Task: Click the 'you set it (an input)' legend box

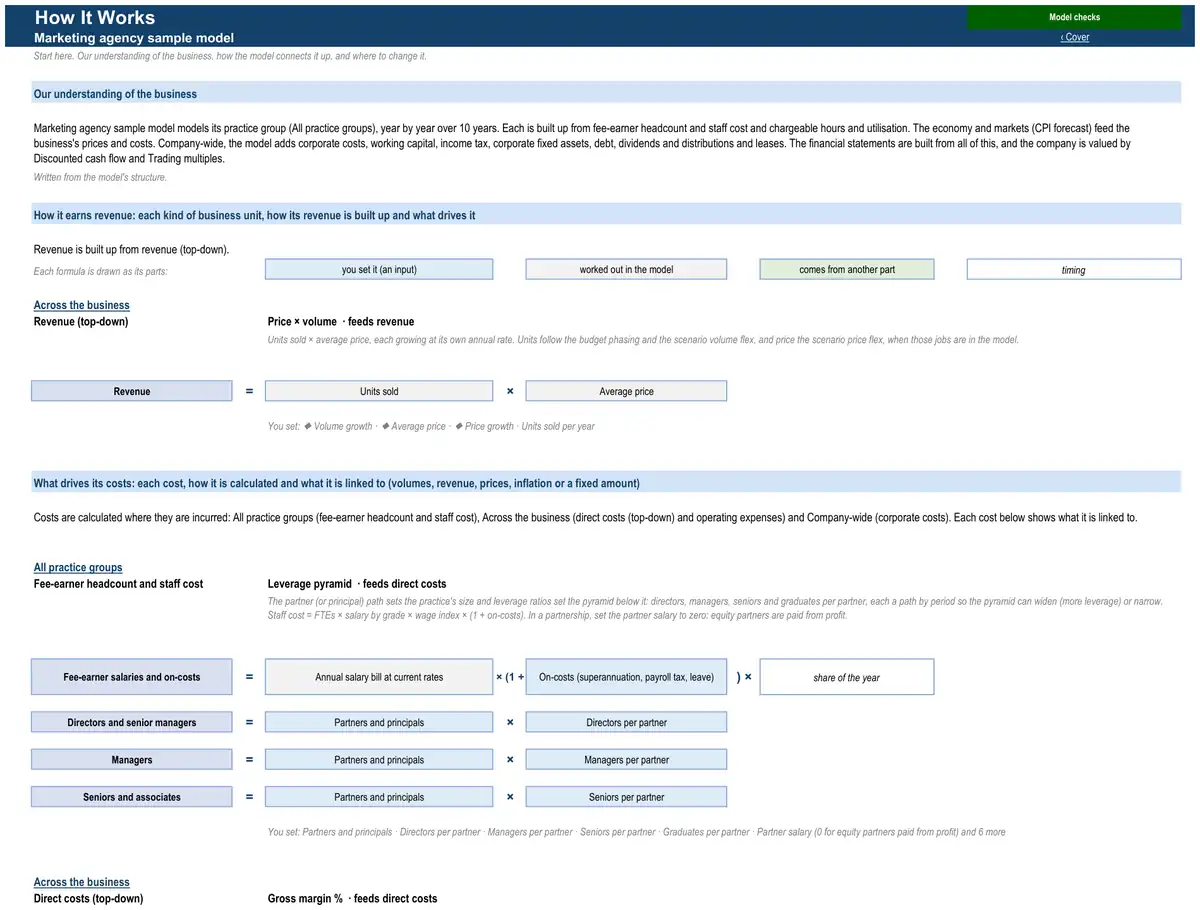Action: (x=379, y=269)
